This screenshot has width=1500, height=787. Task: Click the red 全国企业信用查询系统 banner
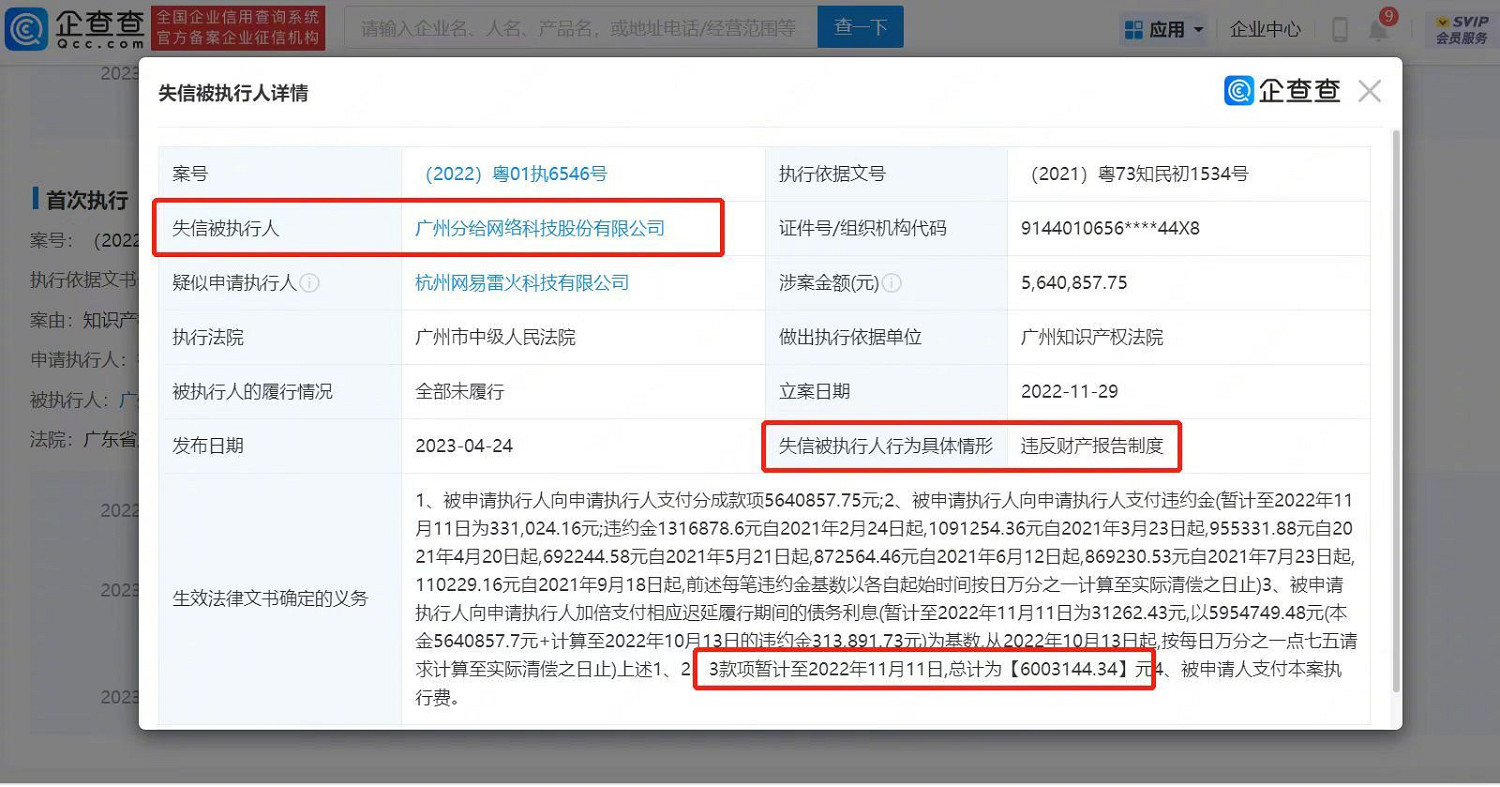coord(238,28)
